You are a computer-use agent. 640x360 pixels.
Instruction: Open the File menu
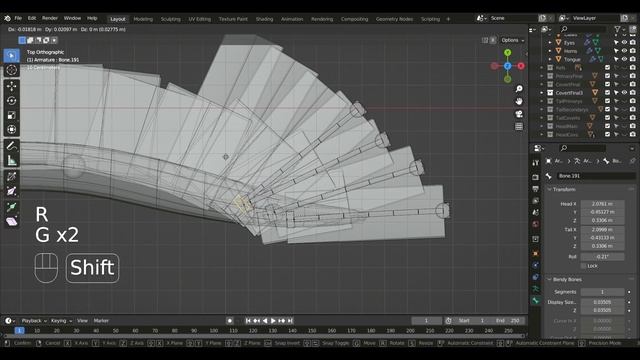18,18
